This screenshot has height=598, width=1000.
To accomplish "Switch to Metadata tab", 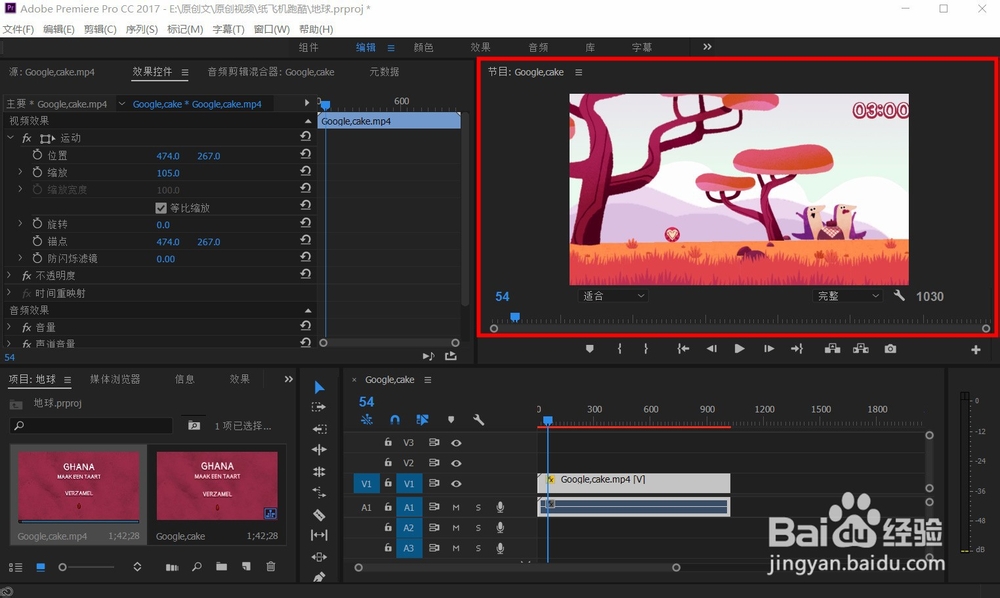I will tap(384, 71).
